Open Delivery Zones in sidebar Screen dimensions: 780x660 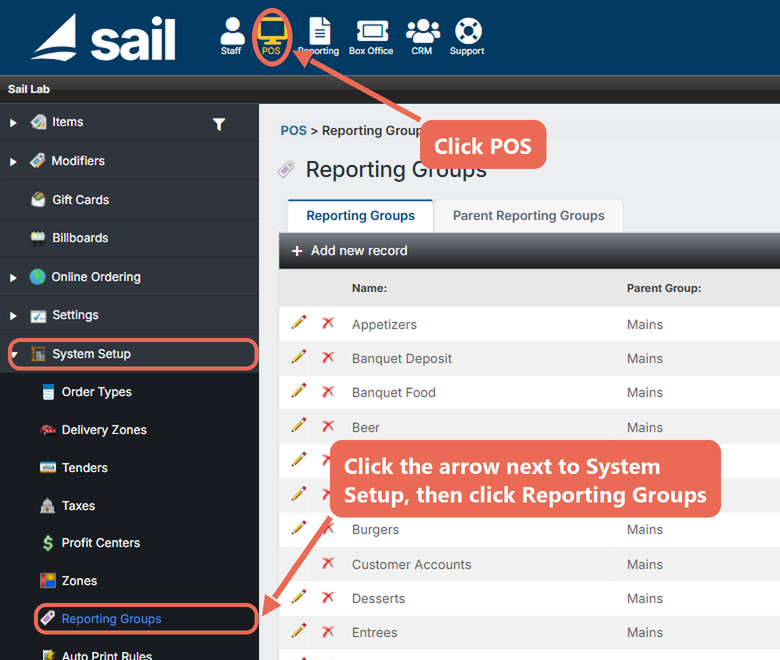click(104, 430)
